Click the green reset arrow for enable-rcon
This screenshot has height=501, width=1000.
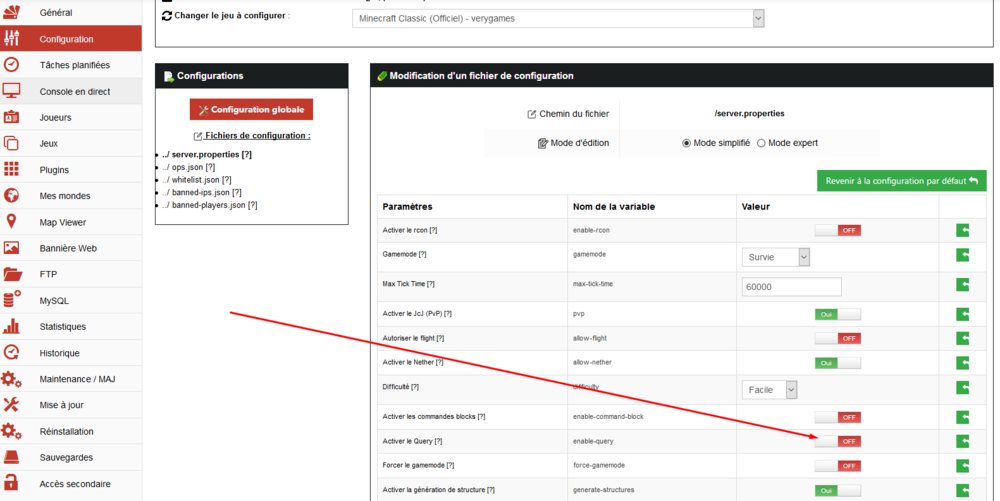click(962, 230)
